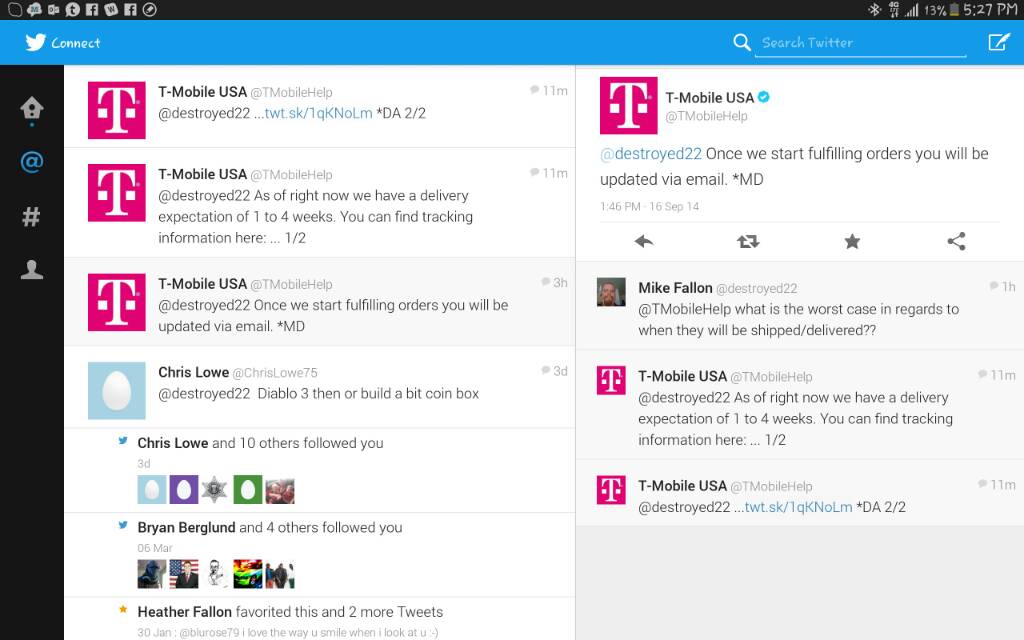Open the 'Once we start fulfilling orders' list tweet

pos(319,302)
